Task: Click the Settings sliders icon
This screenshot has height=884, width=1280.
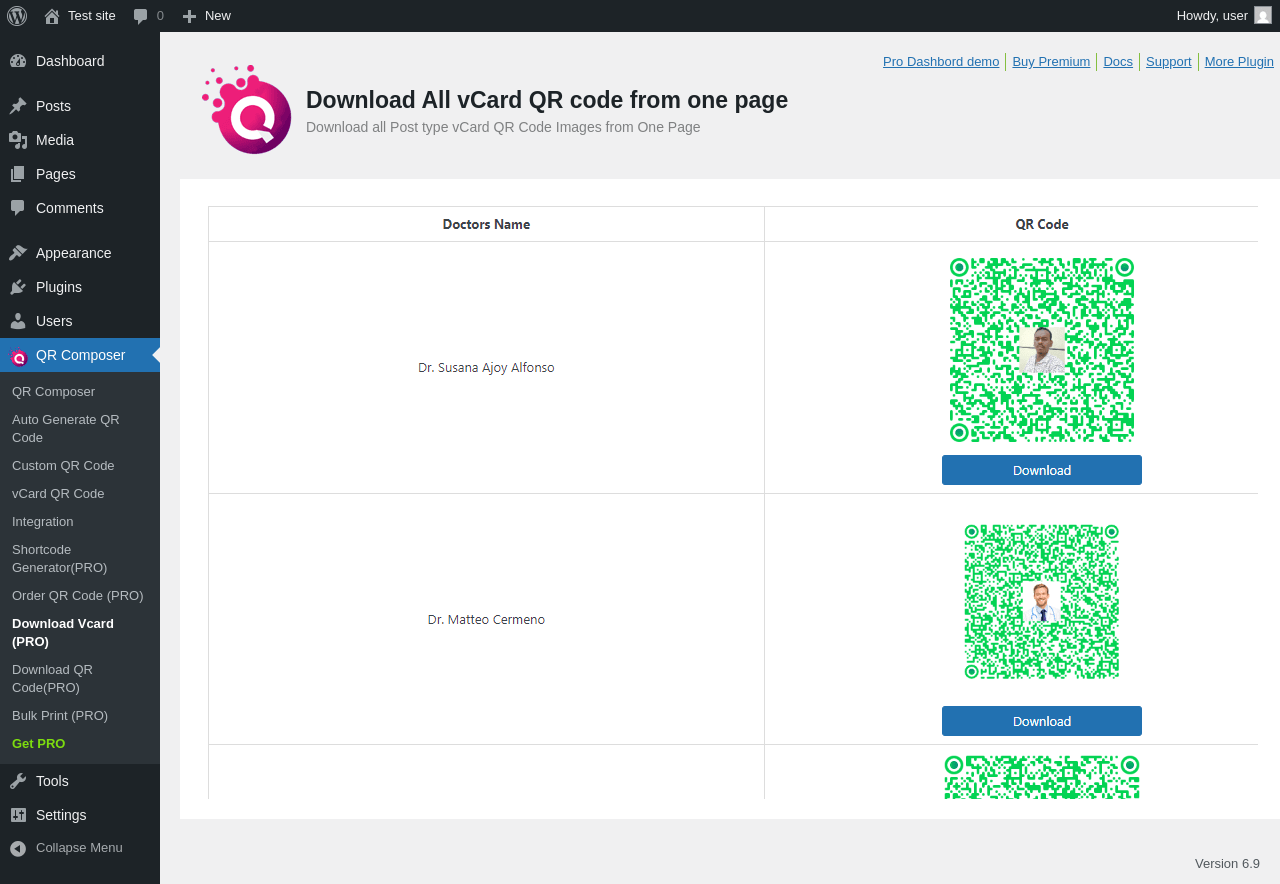Action: (x=18, y=815)
